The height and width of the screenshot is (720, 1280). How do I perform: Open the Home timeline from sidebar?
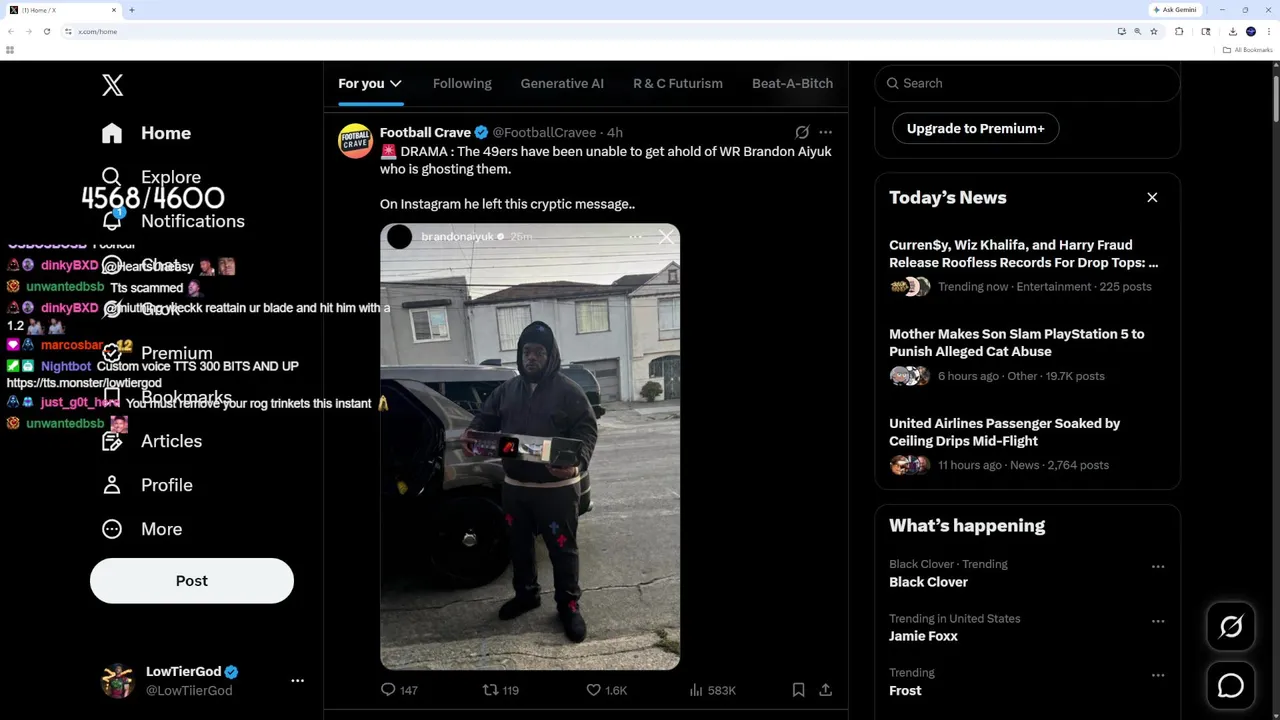click(x=146, y=133)
